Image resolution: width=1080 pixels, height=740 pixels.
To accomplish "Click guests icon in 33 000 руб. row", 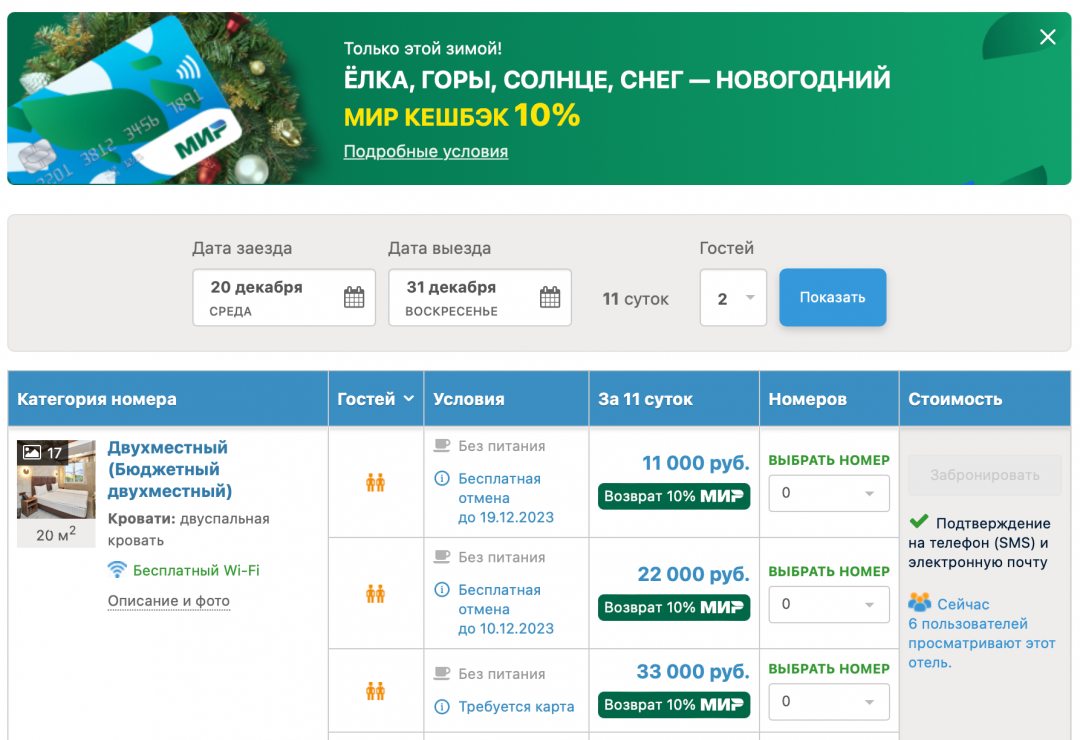I will [375, 690].
